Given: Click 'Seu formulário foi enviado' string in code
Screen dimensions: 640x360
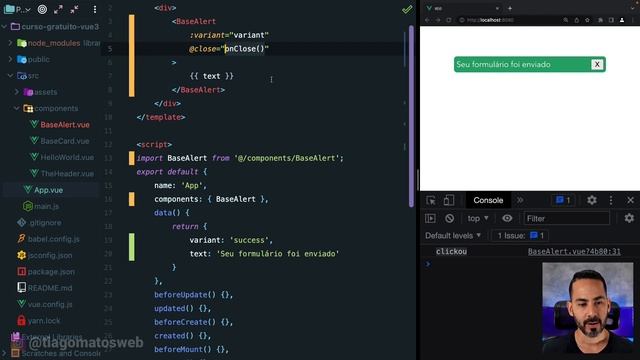Looking at the screenshot, I should coord(278,253).
